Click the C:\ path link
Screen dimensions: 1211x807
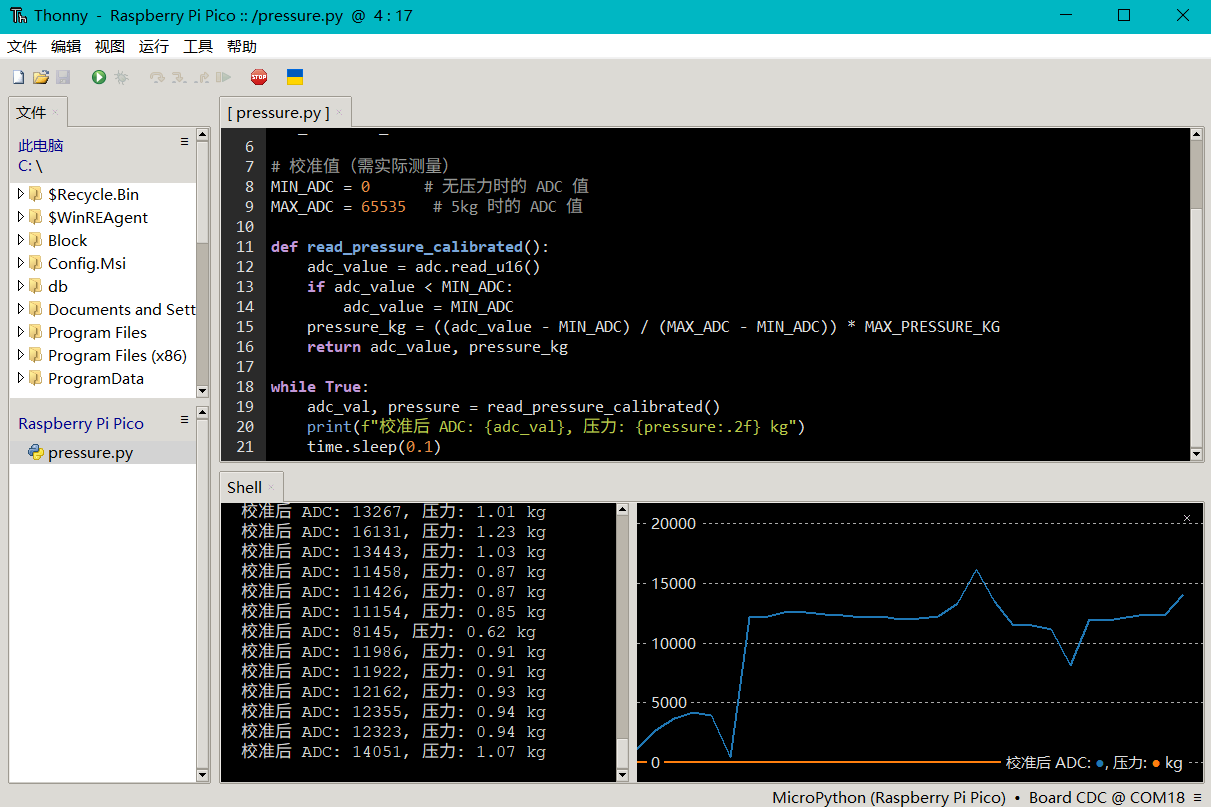tap(30, 166)
